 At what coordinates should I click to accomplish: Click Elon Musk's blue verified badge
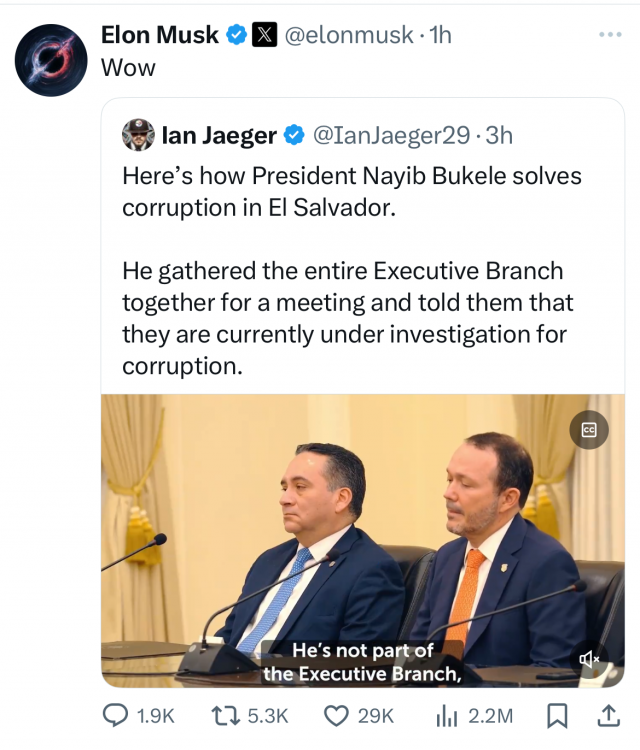237,36
